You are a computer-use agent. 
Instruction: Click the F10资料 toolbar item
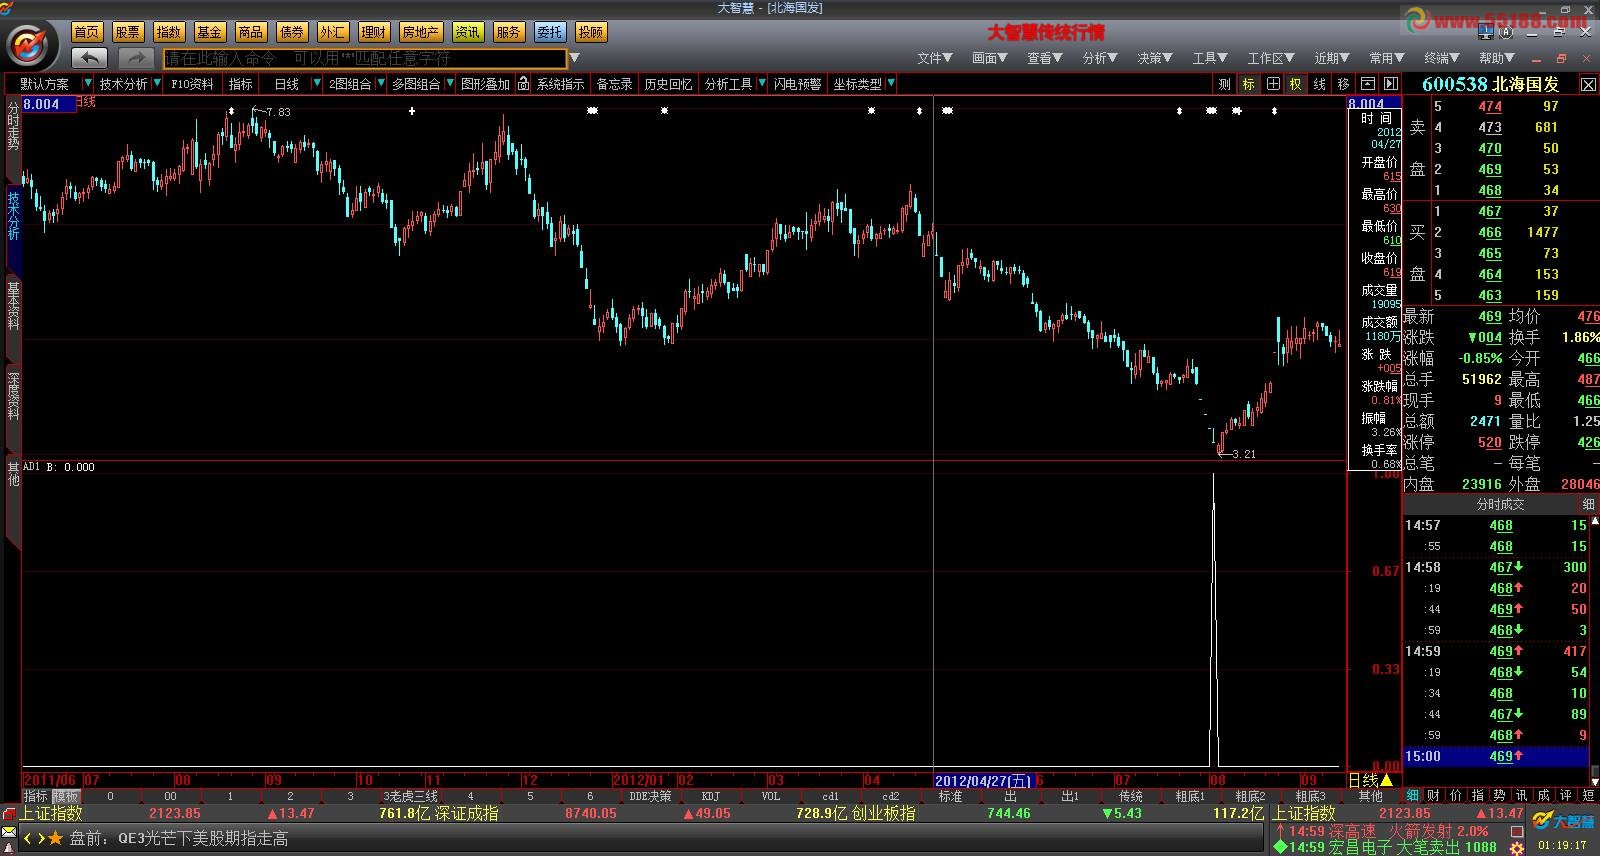[192, 84]
